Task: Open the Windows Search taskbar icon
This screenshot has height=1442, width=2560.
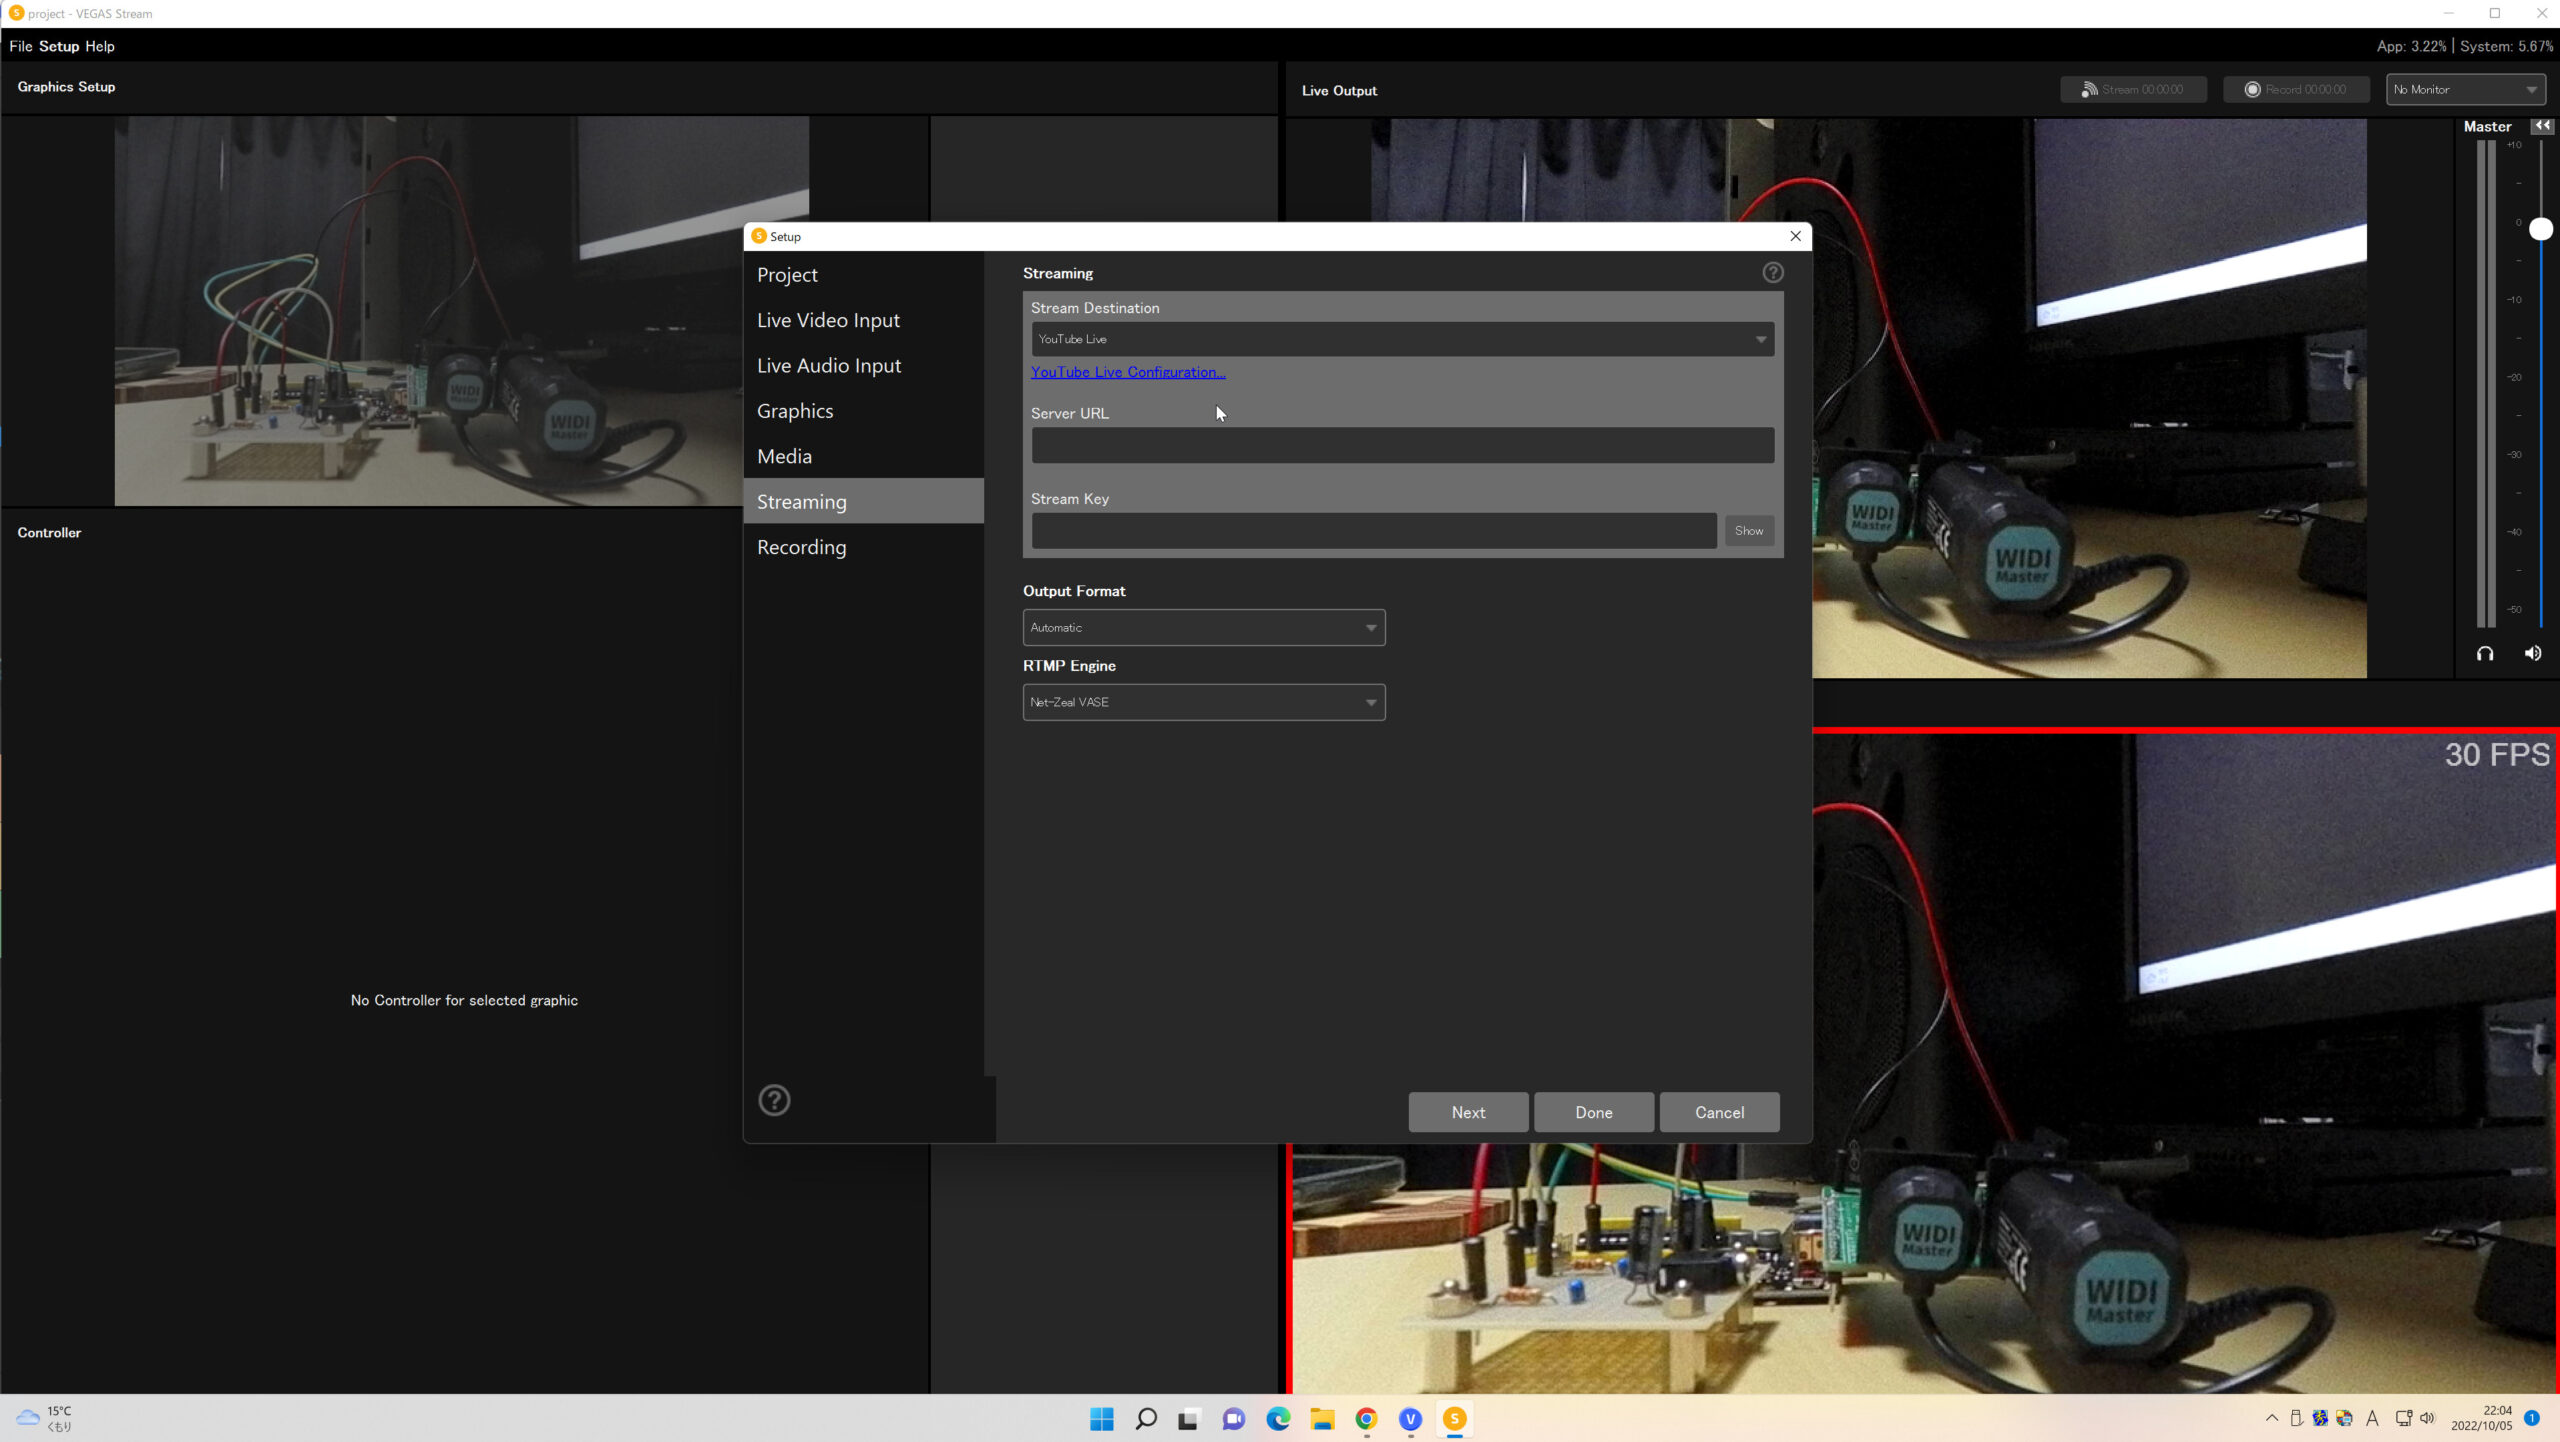Action: 1146,1419
